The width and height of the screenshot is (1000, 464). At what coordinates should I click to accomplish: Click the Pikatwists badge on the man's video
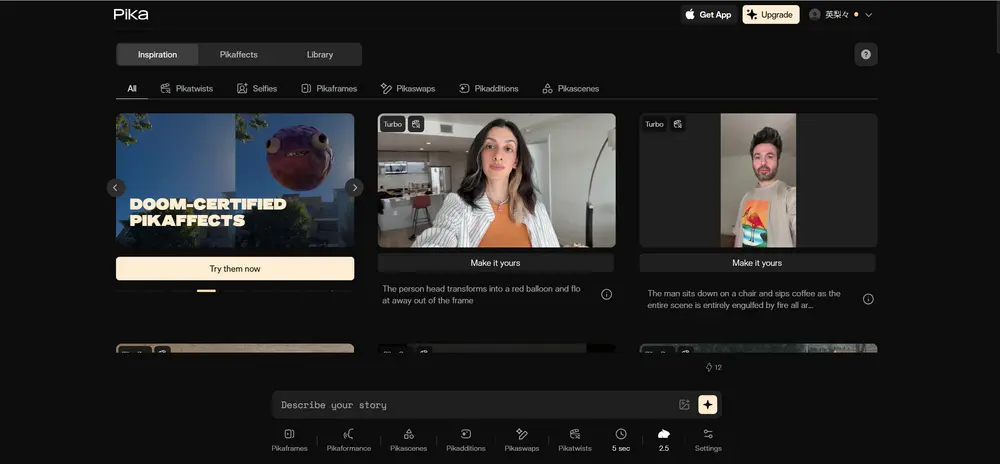[x=677, y=124]
